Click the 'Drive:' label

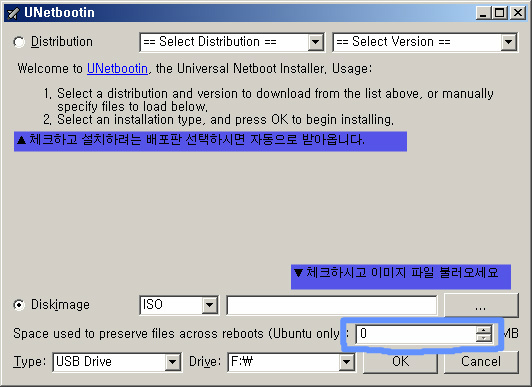[205, 362]
